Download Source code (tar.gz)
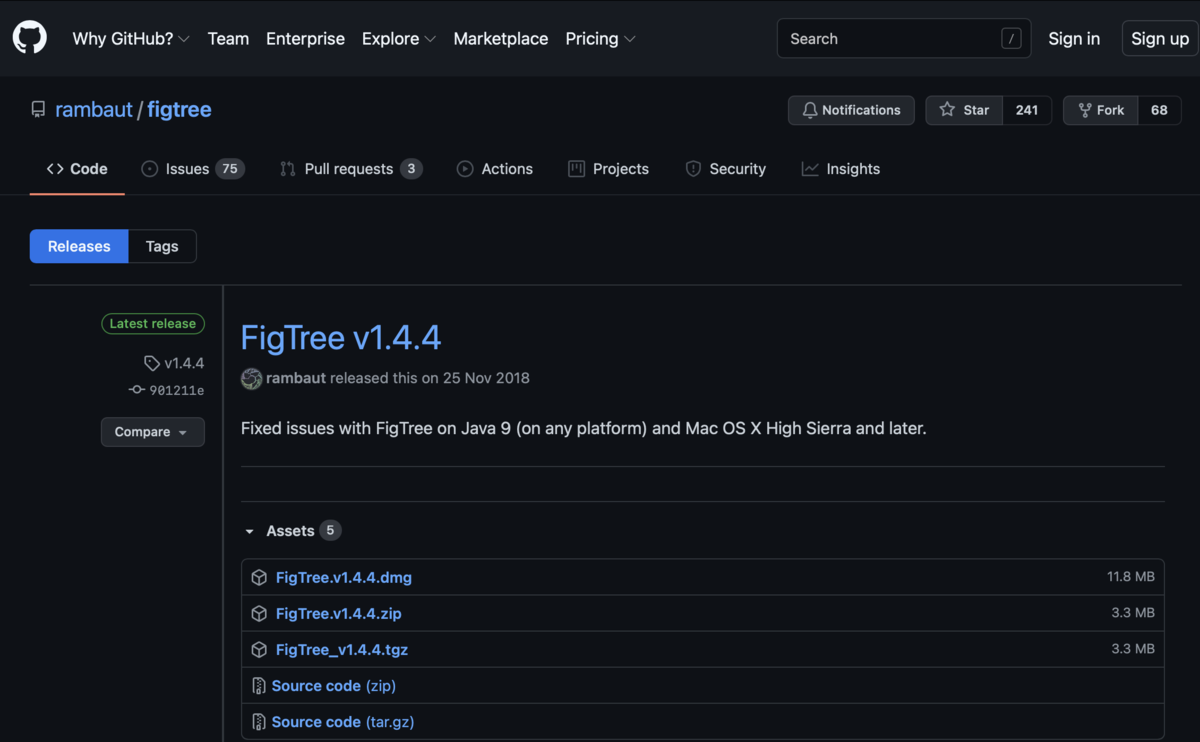 point(343,722)
